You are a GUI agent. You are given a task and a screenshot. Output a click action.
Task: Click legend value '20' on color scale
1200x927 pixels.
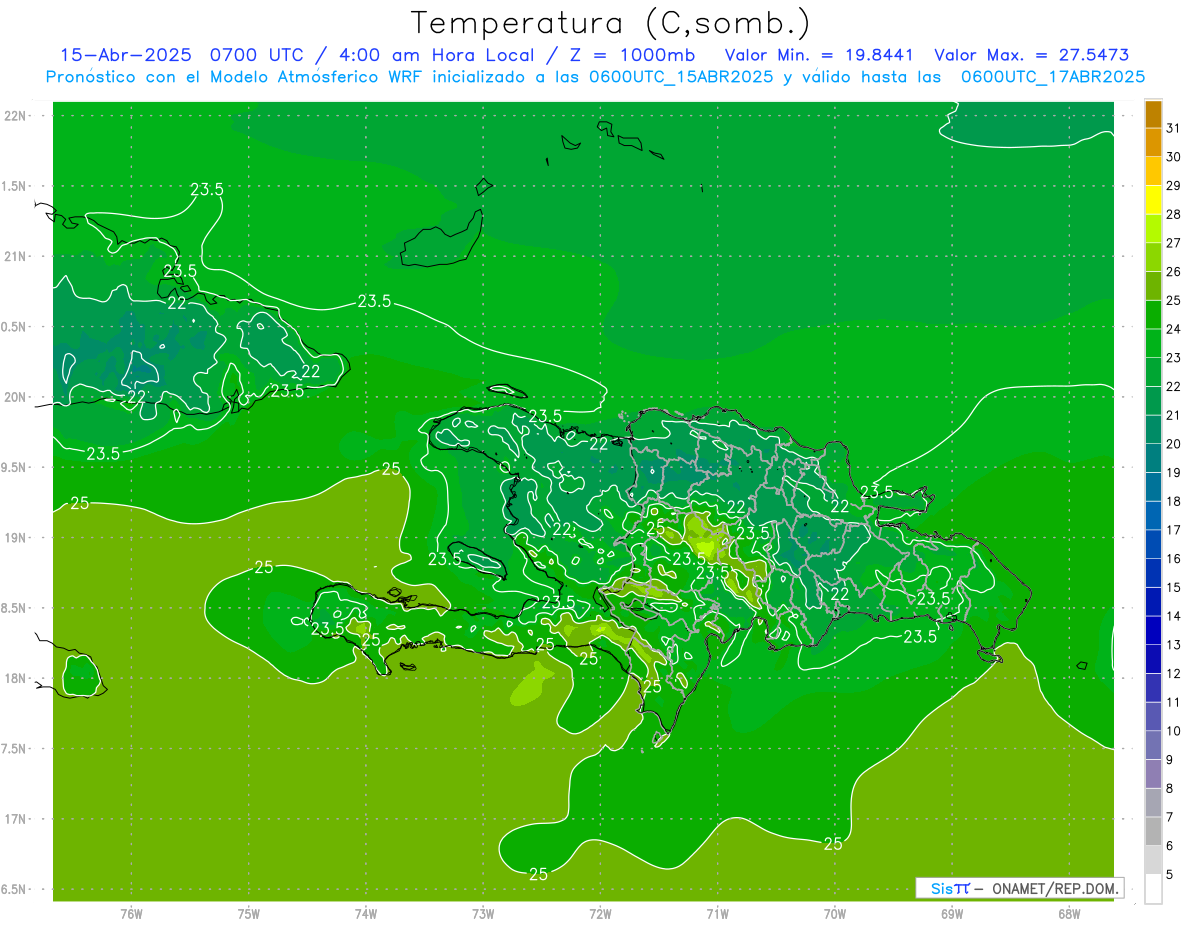pyautogui.click(x=1173, y=444)
